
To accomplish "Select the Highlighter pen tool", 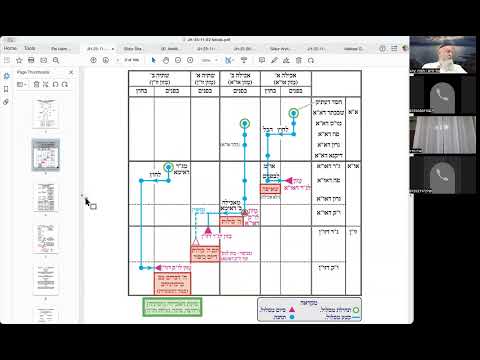I will click(x=274, y=60).
